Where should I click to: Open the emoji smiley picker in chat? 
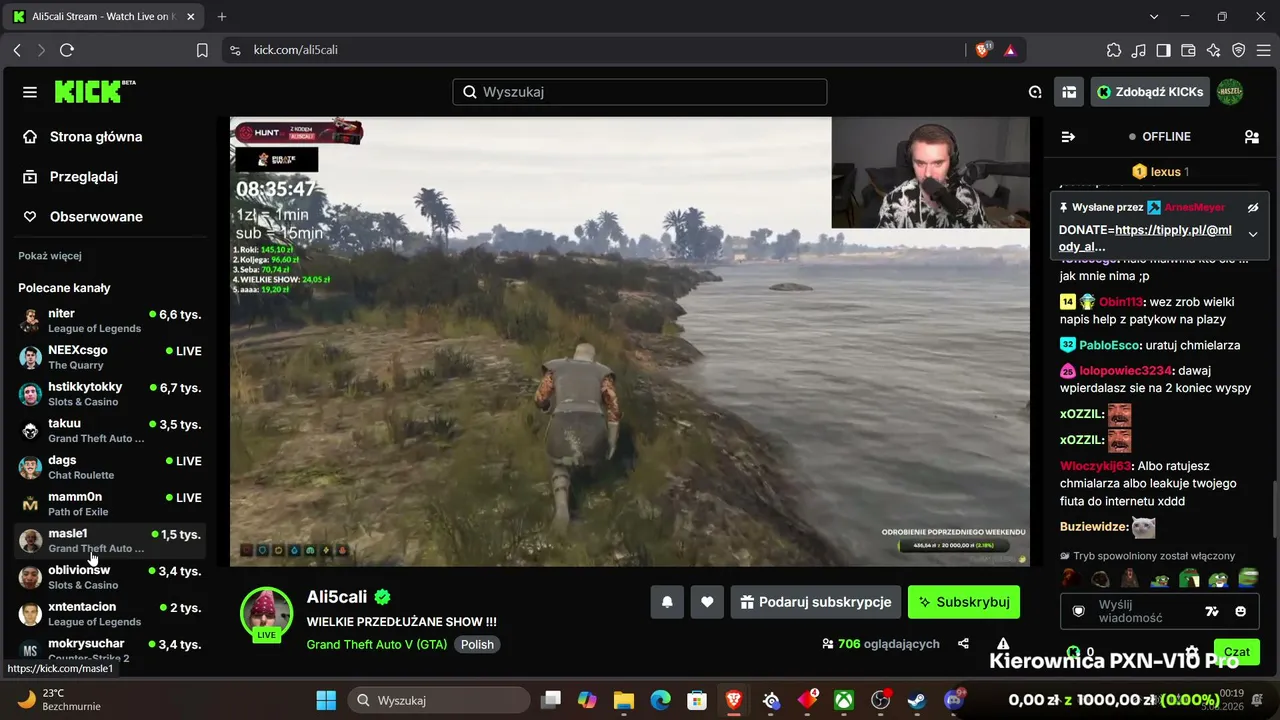coord(1241,611)
